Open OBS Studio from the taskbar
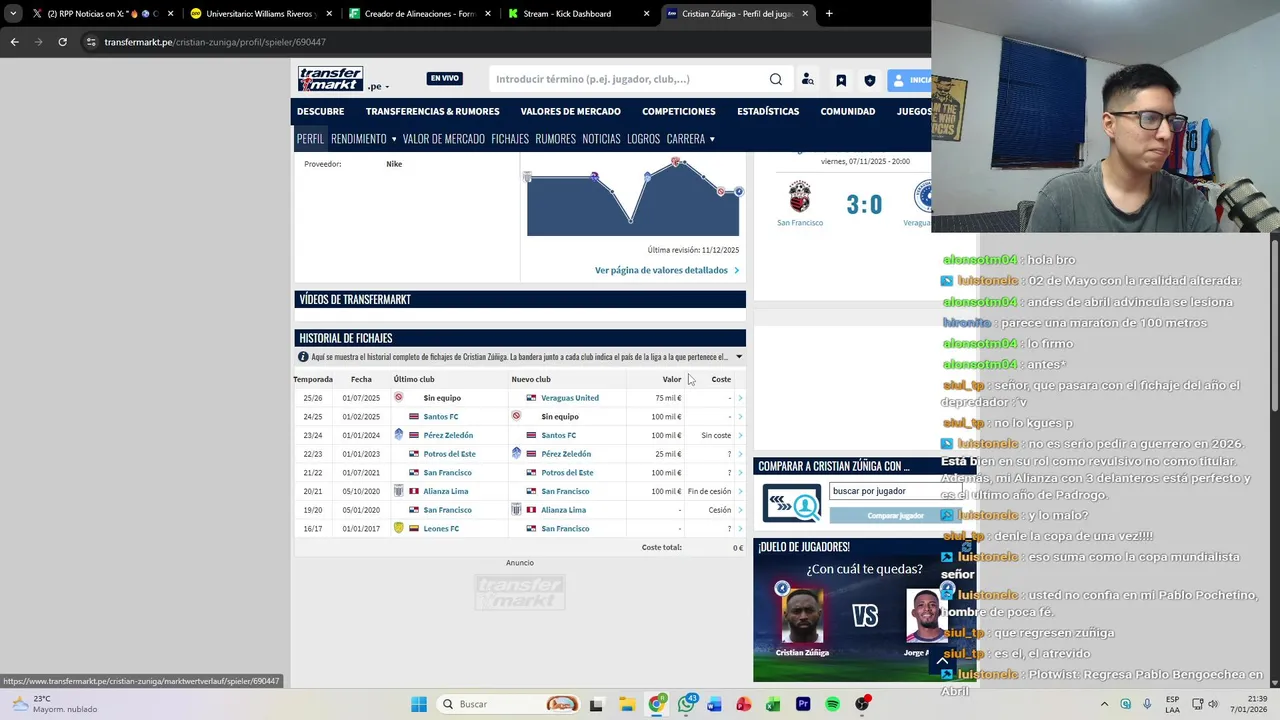 pos(862,704)
